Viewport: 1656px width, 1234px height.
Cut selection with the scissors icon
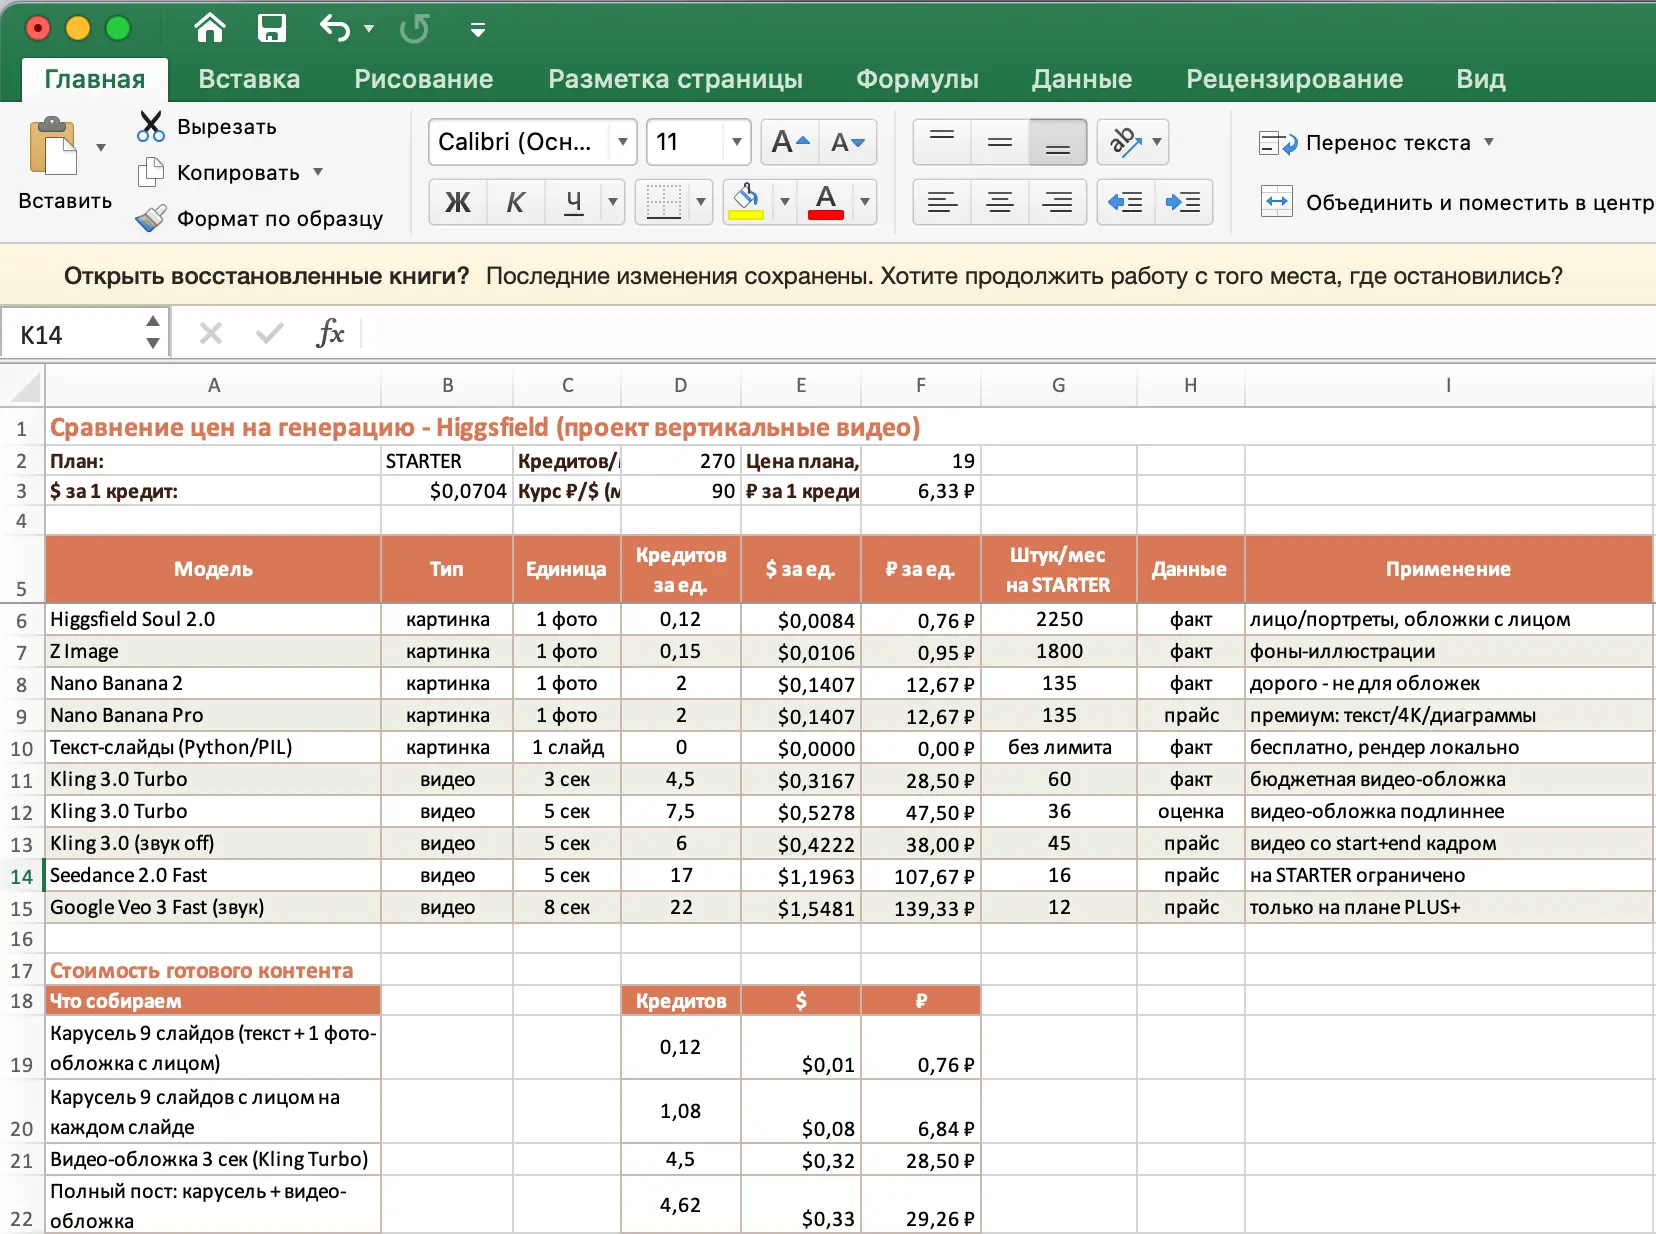(151, 126)
